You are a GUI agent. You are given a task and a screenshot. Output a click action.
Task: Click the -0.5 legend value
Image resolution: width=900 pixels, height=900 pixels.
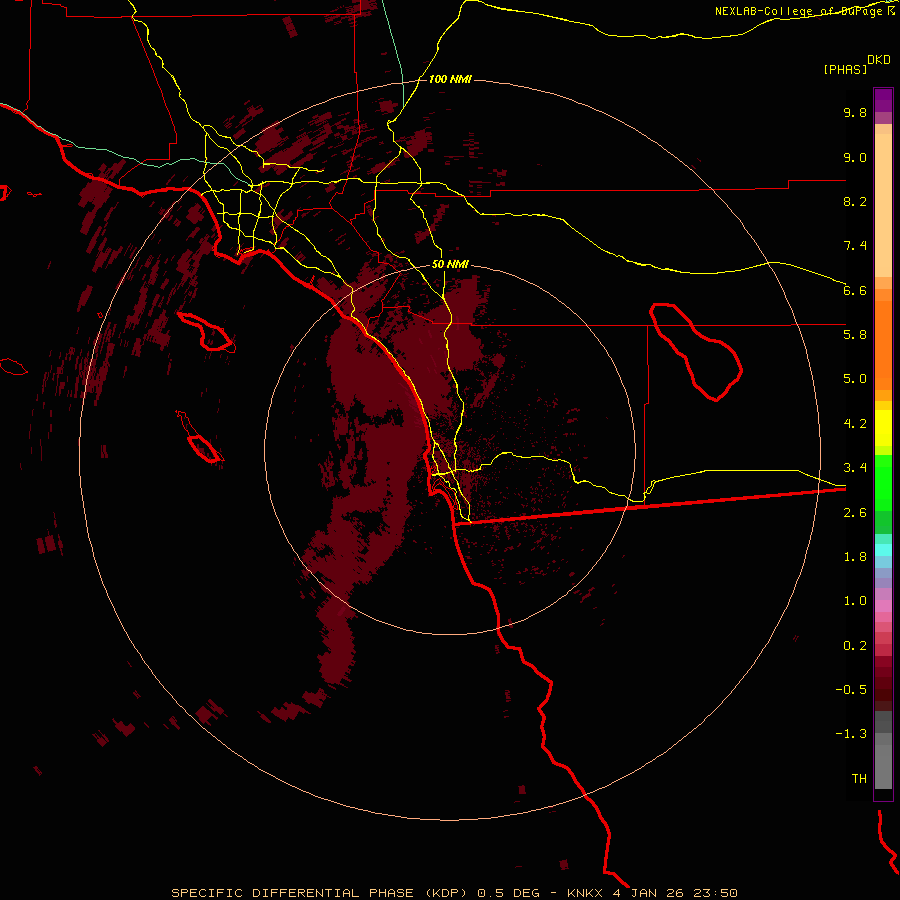[851, 690]
